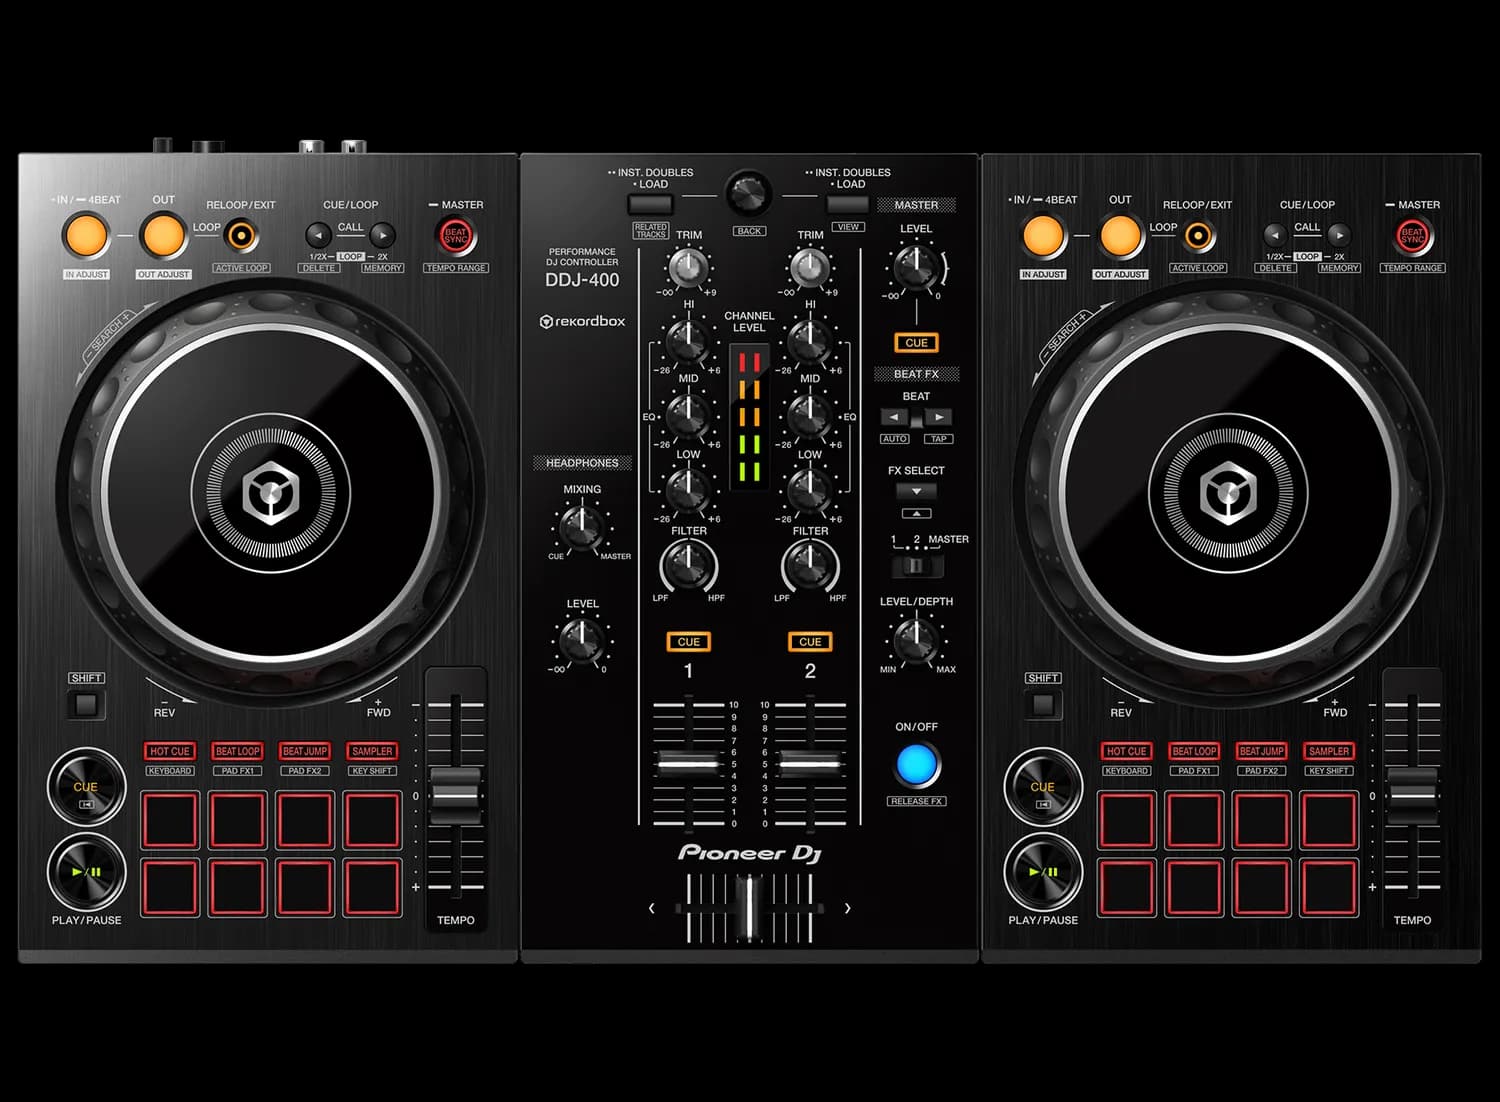
Task: Click the headphones MIXING knob
Action: [582, 527]
